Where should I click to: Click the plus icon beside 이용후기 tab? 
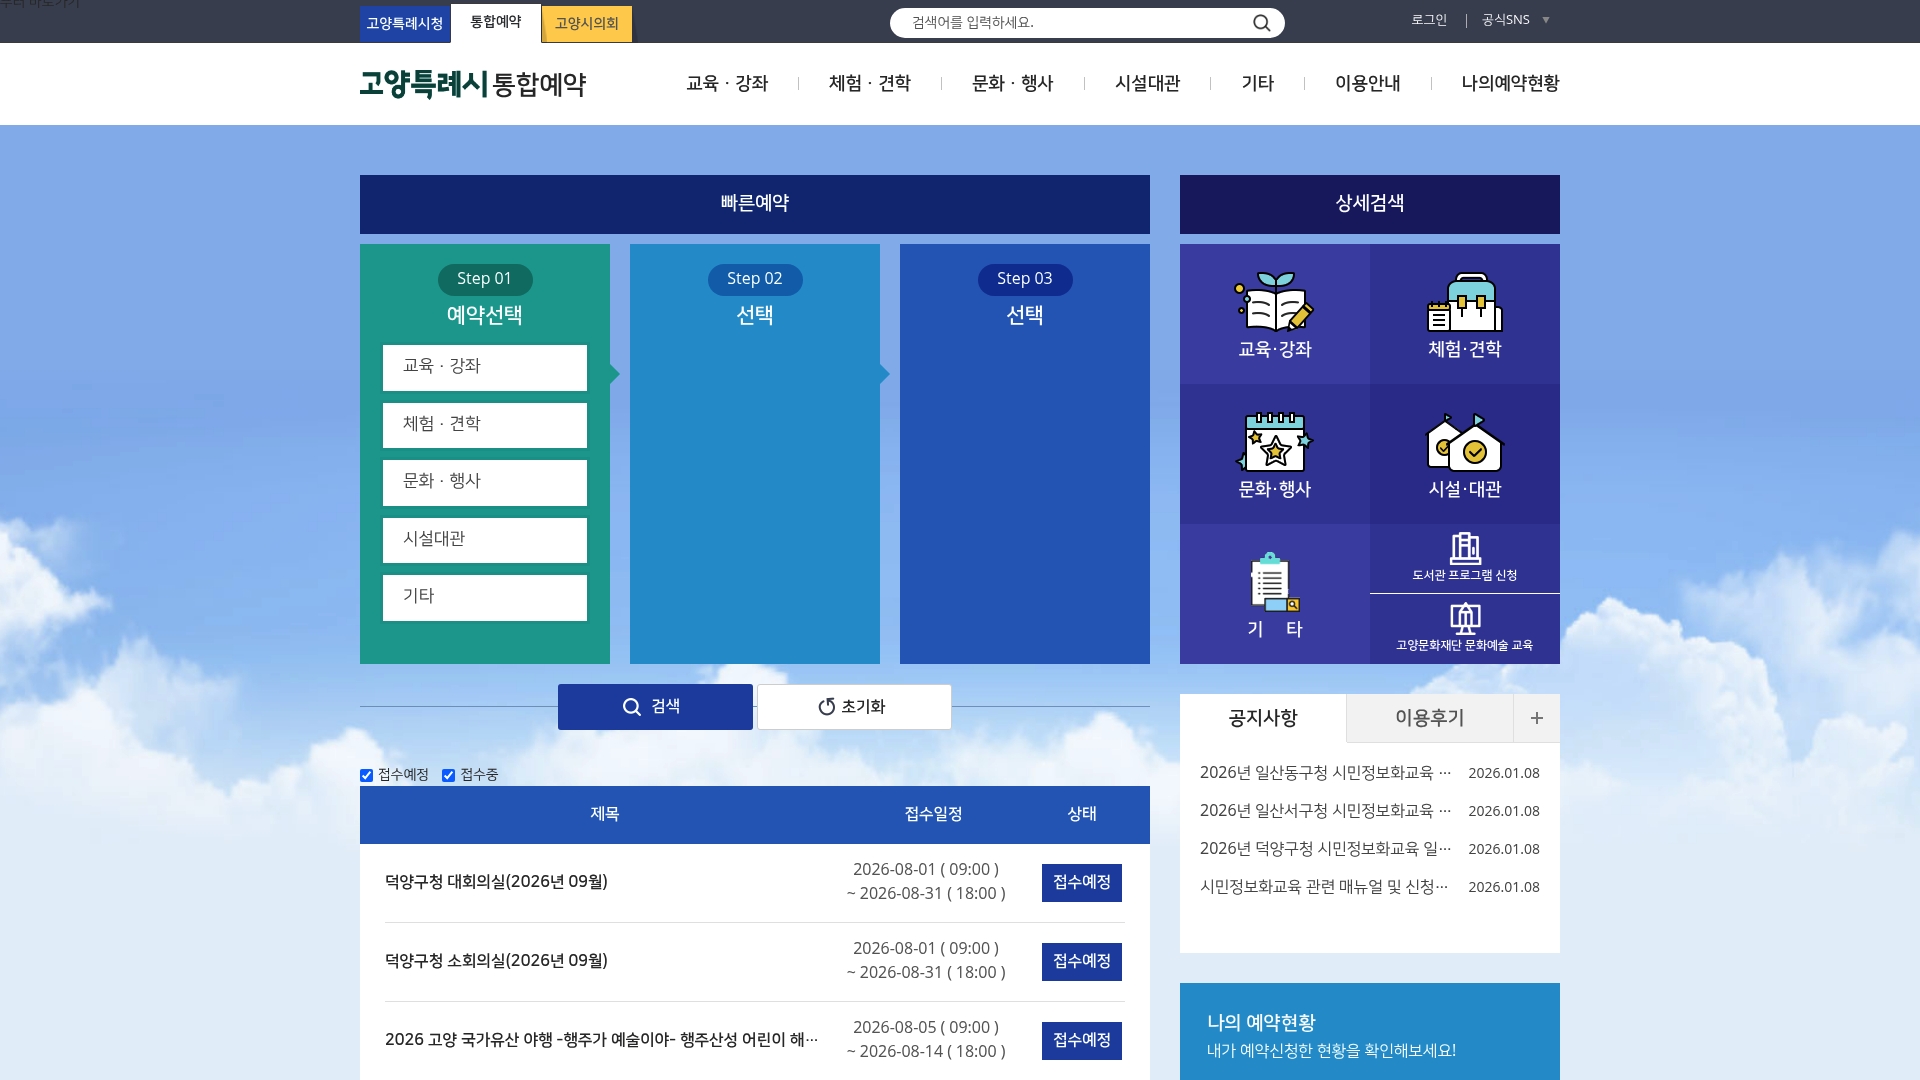[1536, 718]
